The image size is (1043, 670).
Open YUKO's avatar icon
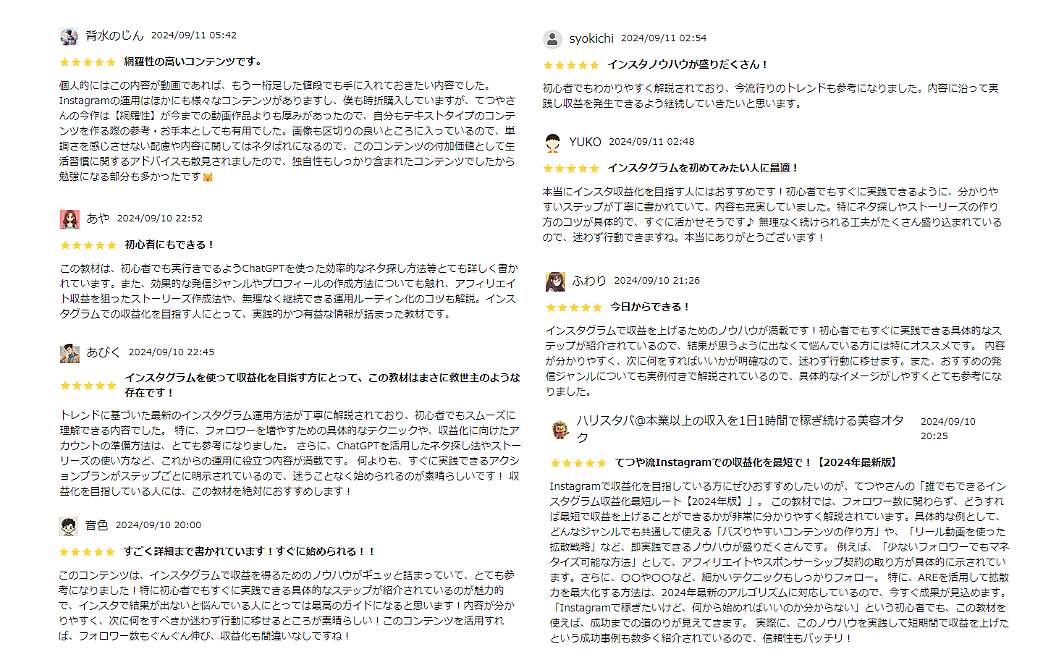click(x=553, y=142)
